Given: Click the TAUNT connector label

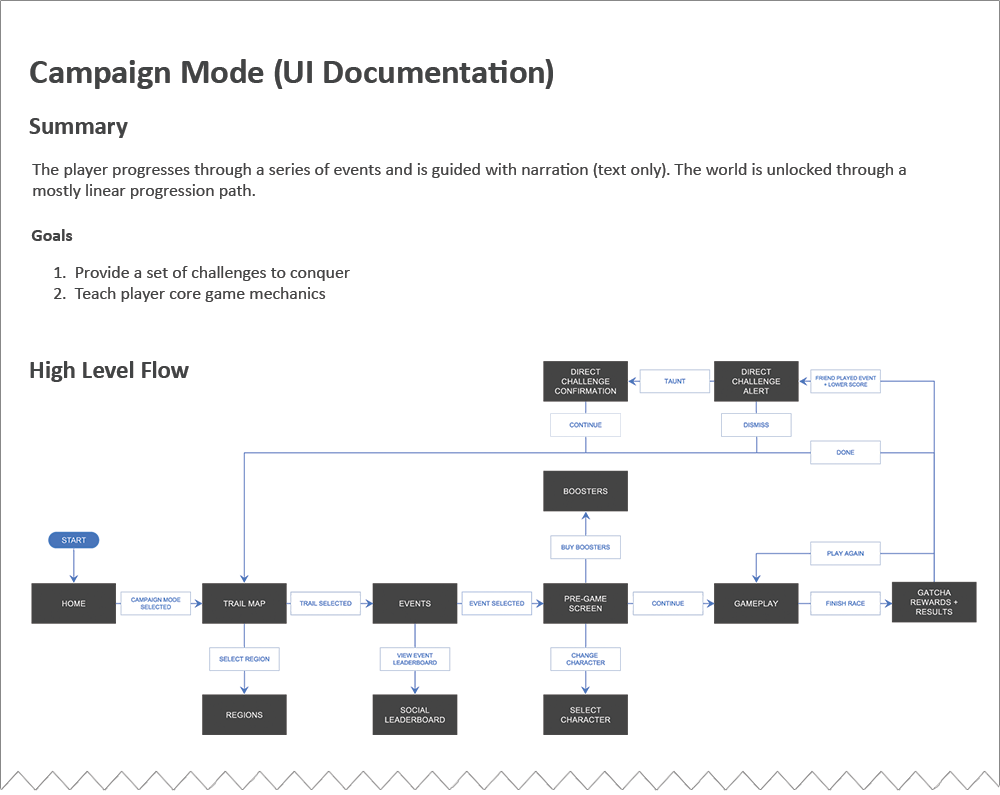Looking at the screenshot, I should pos(674,381).
